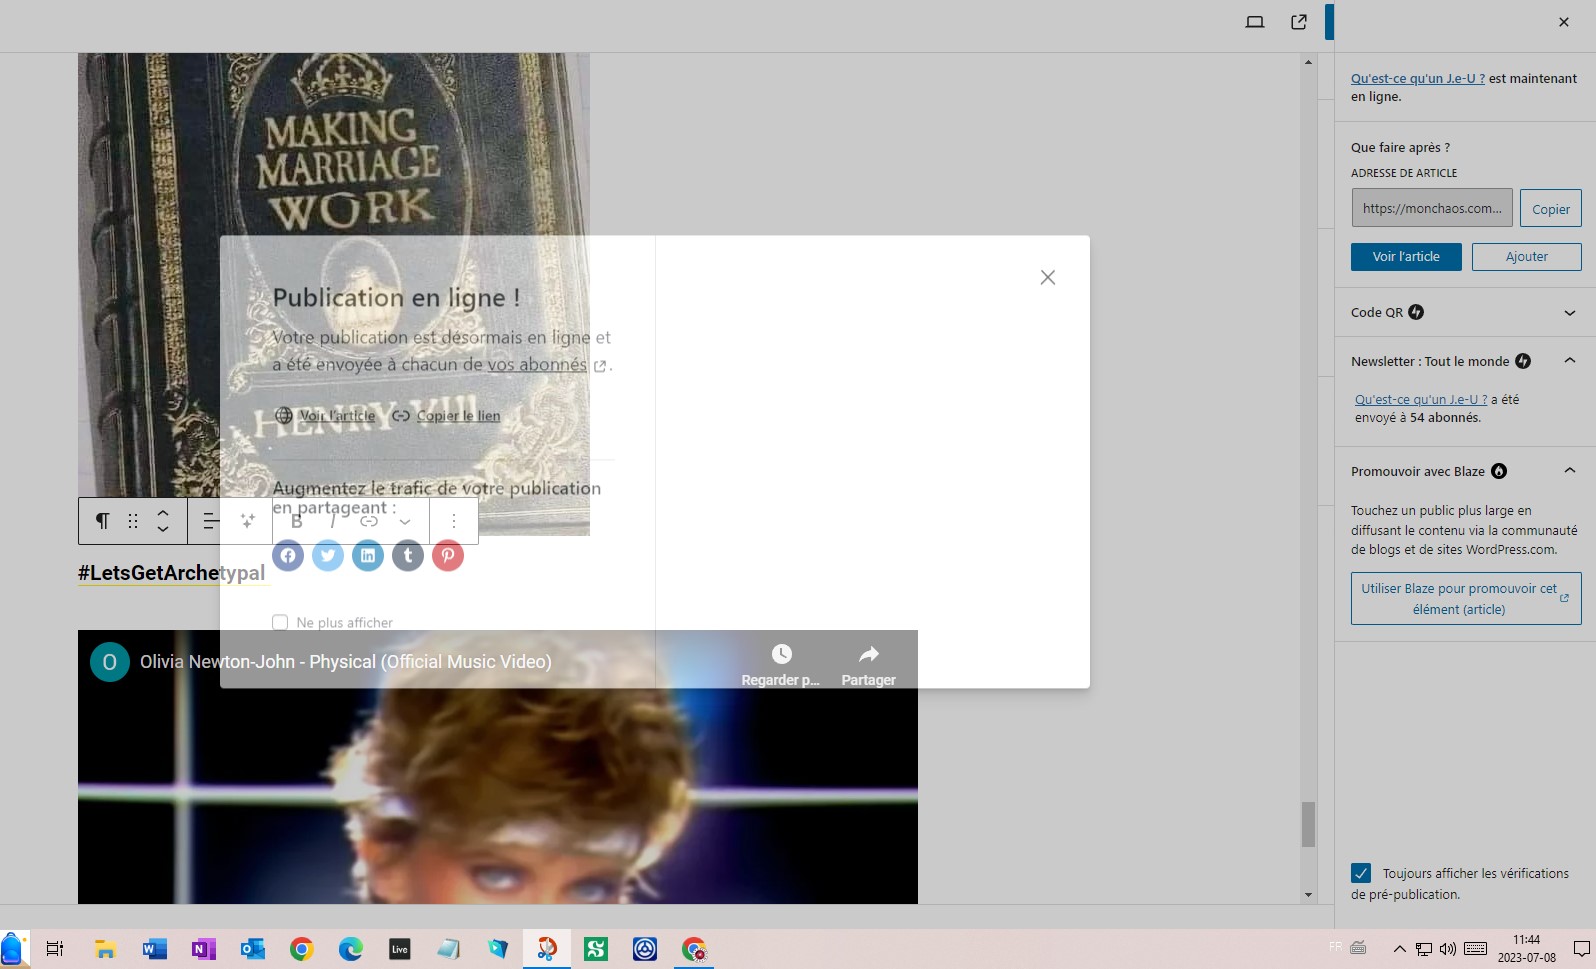Close the 'Publication en ligne' dialog
The width and height of the screenshot is (1596, 969).
[1047, 278]
